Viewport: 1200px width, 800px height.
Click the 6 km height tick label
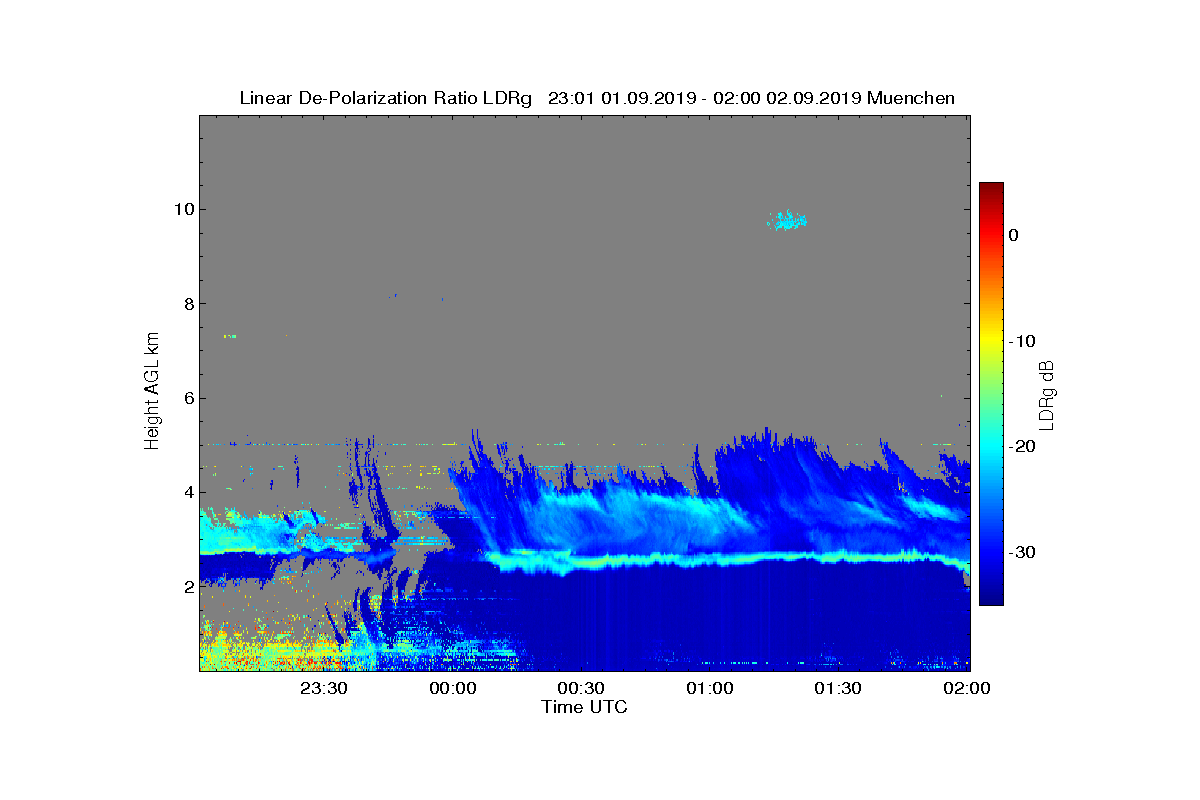click(x=187, y=398)
